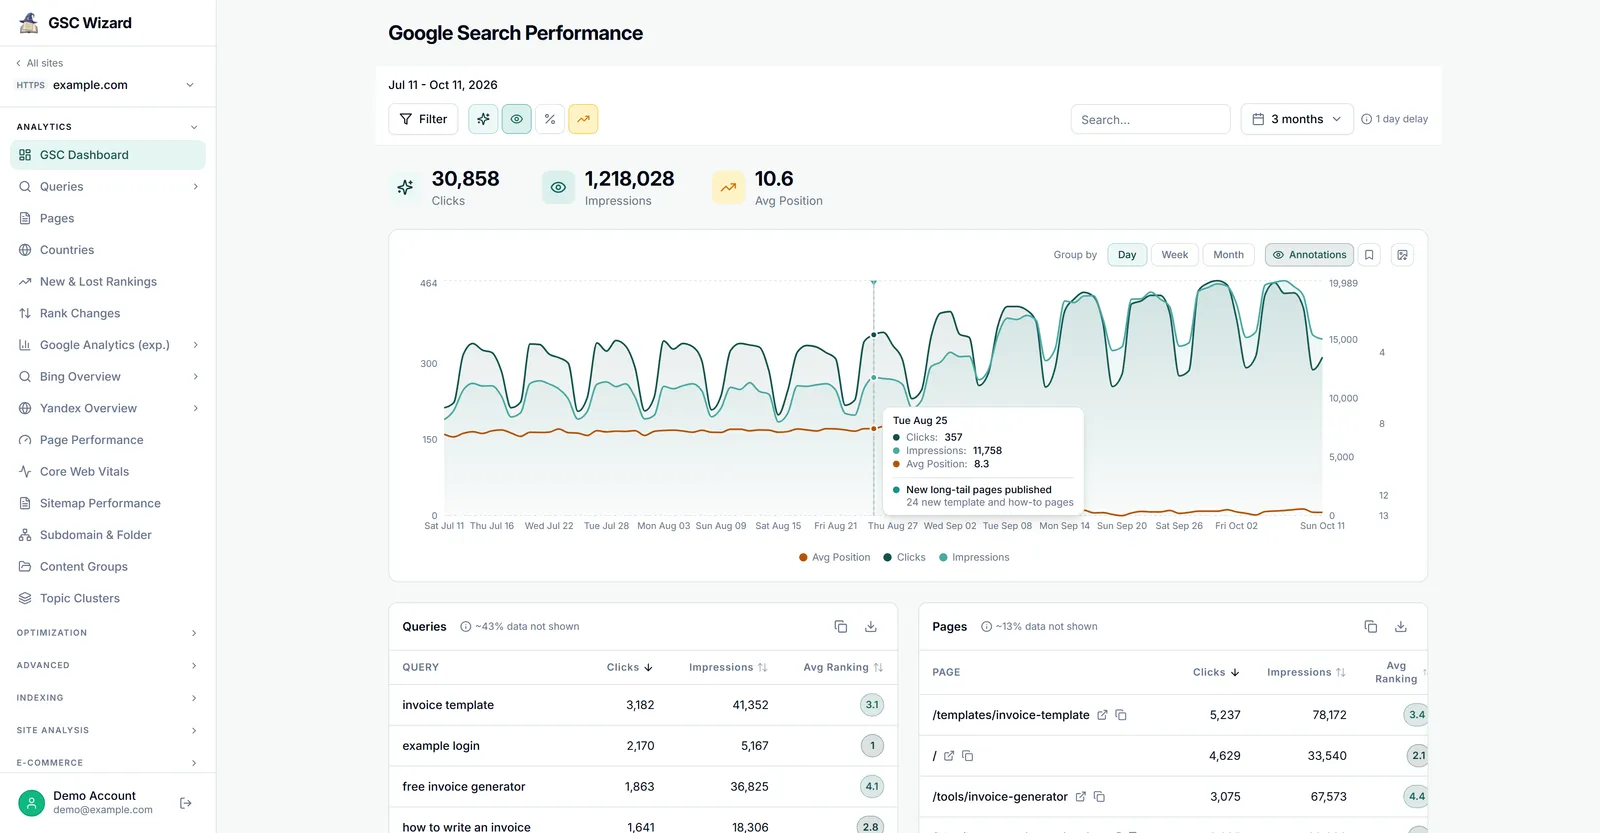Open the homepage / row external link icon

coord(949,756)
